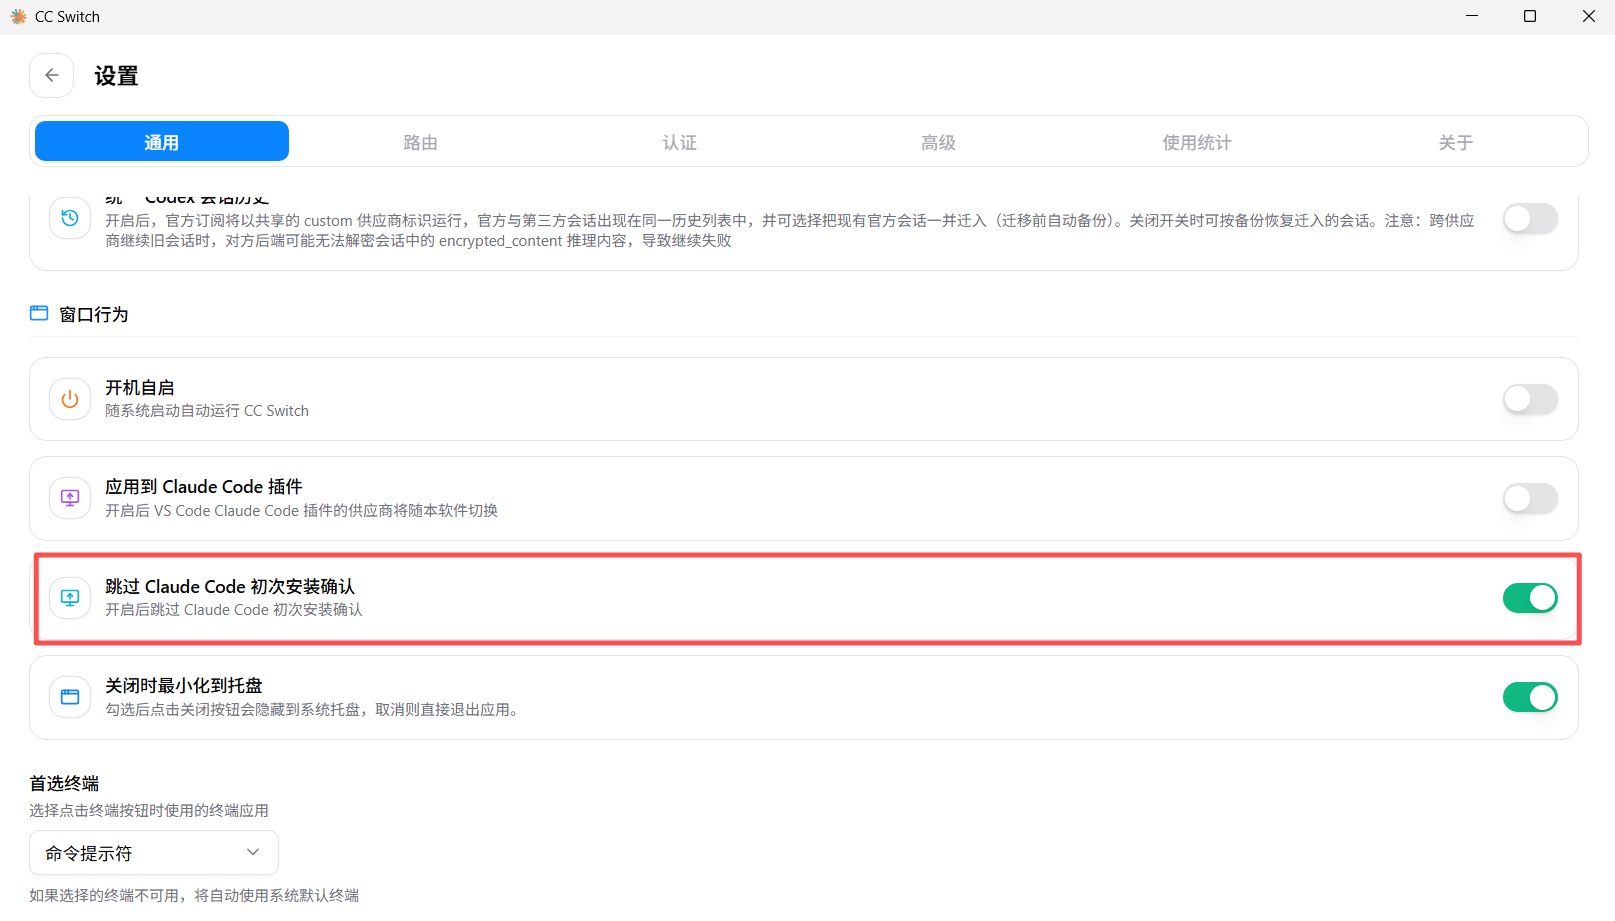The image size is (1615, 921).
Task: Go to the 高级 tab
Action: point(938,142)
